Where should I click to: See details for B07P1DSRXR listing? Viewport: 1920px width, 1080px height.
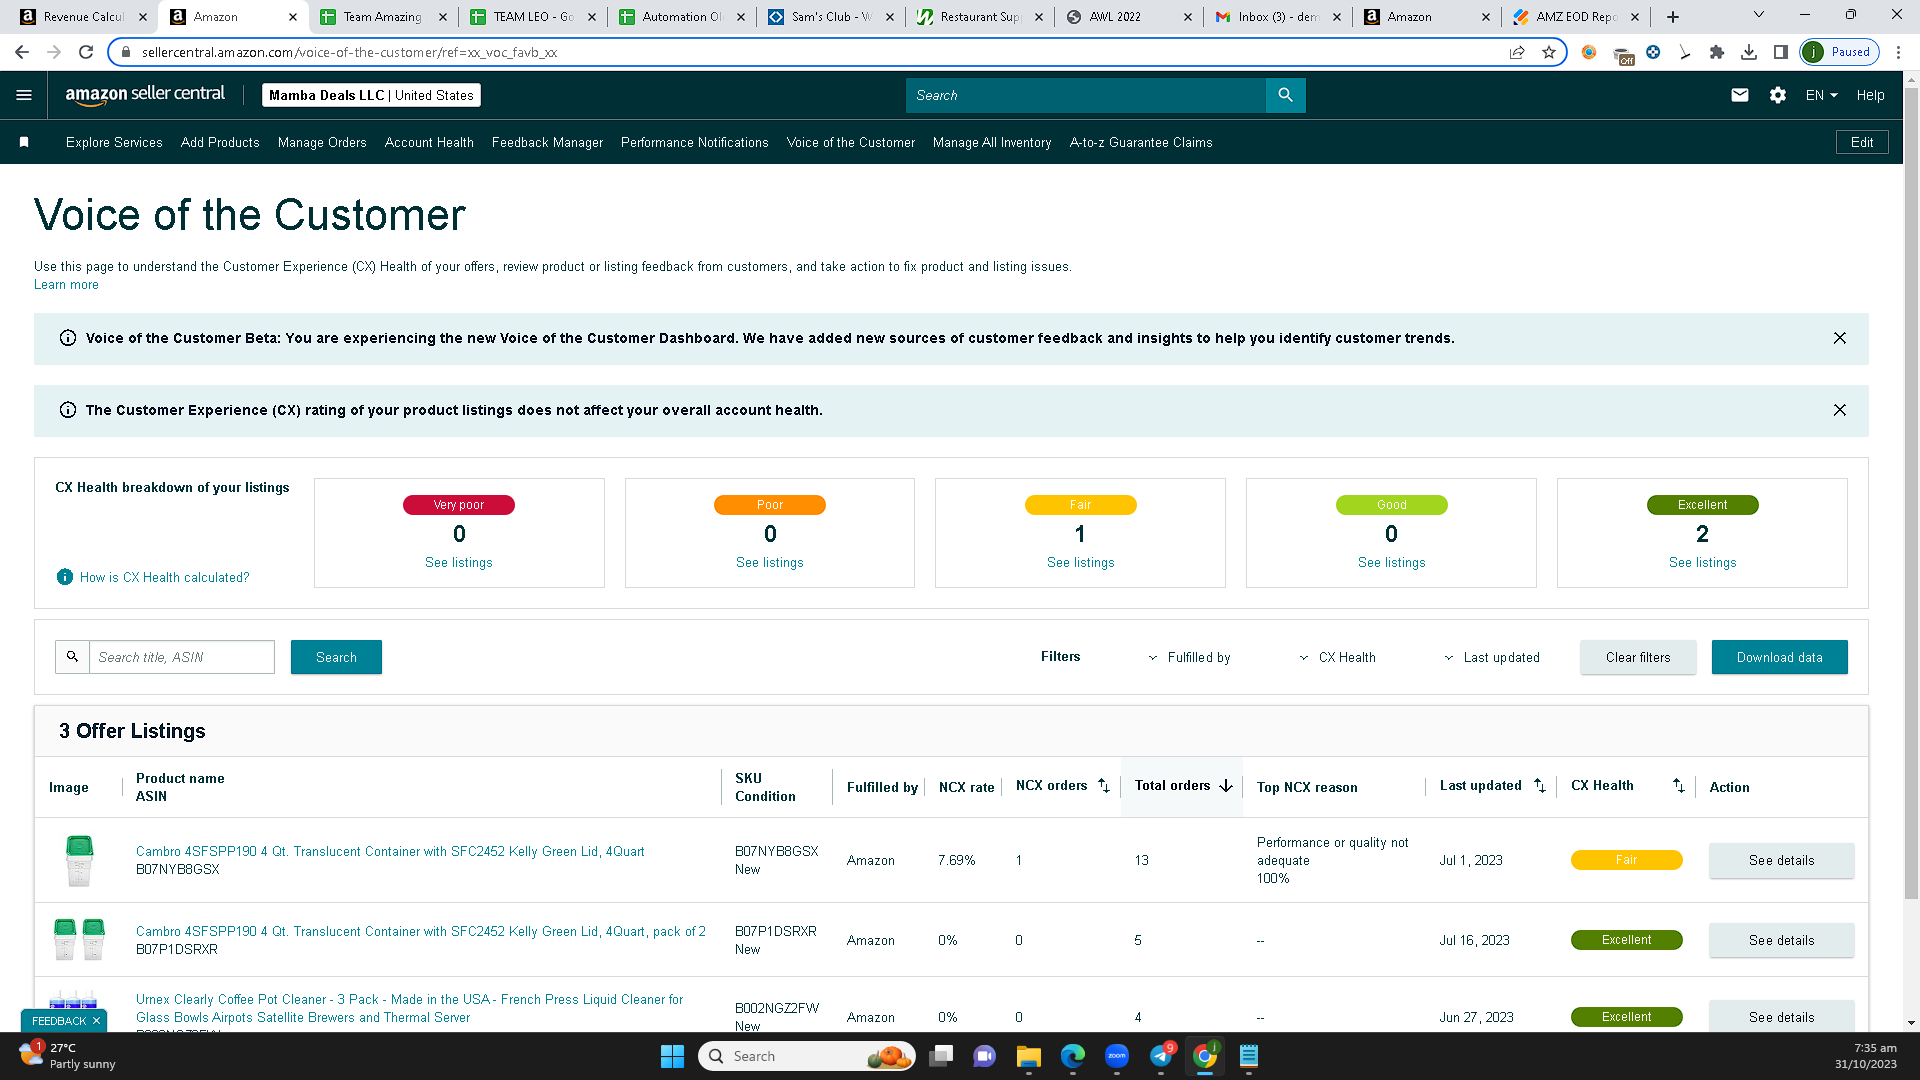pyautogui.click(x=1781, y=940)
